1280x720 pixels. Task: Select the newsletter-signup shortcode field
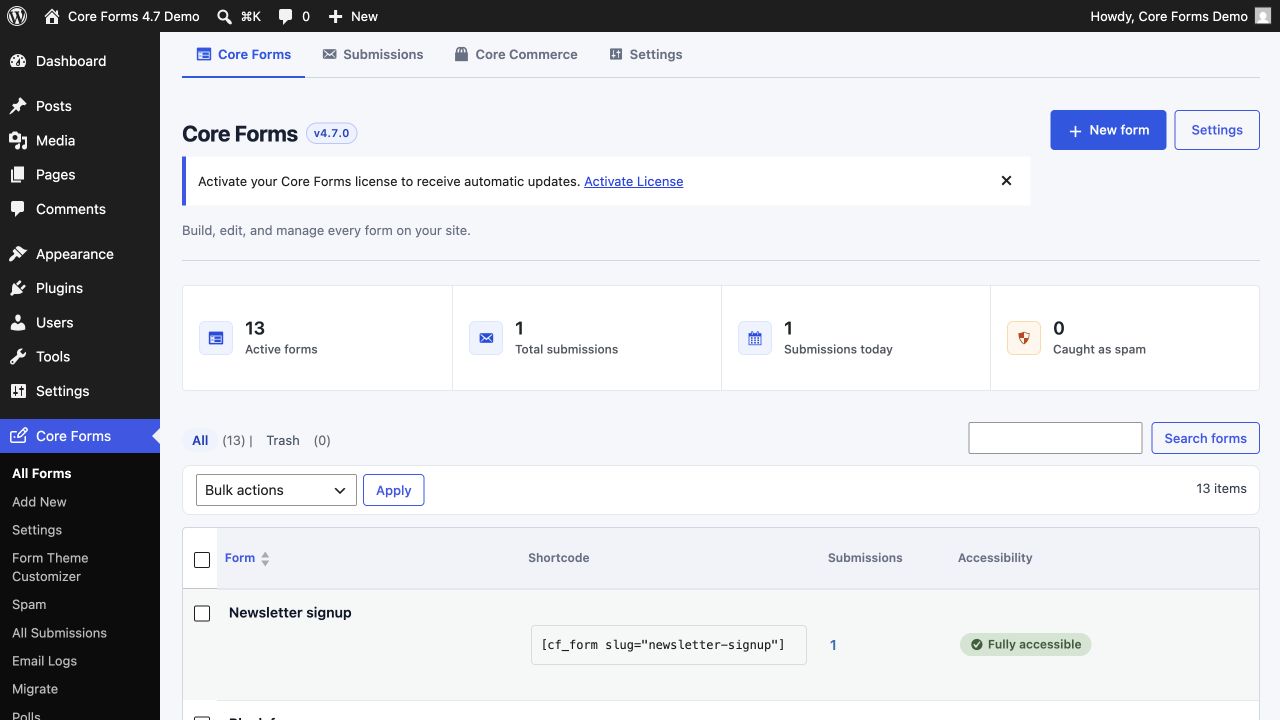pyautogui.click(x=668, y=645)
